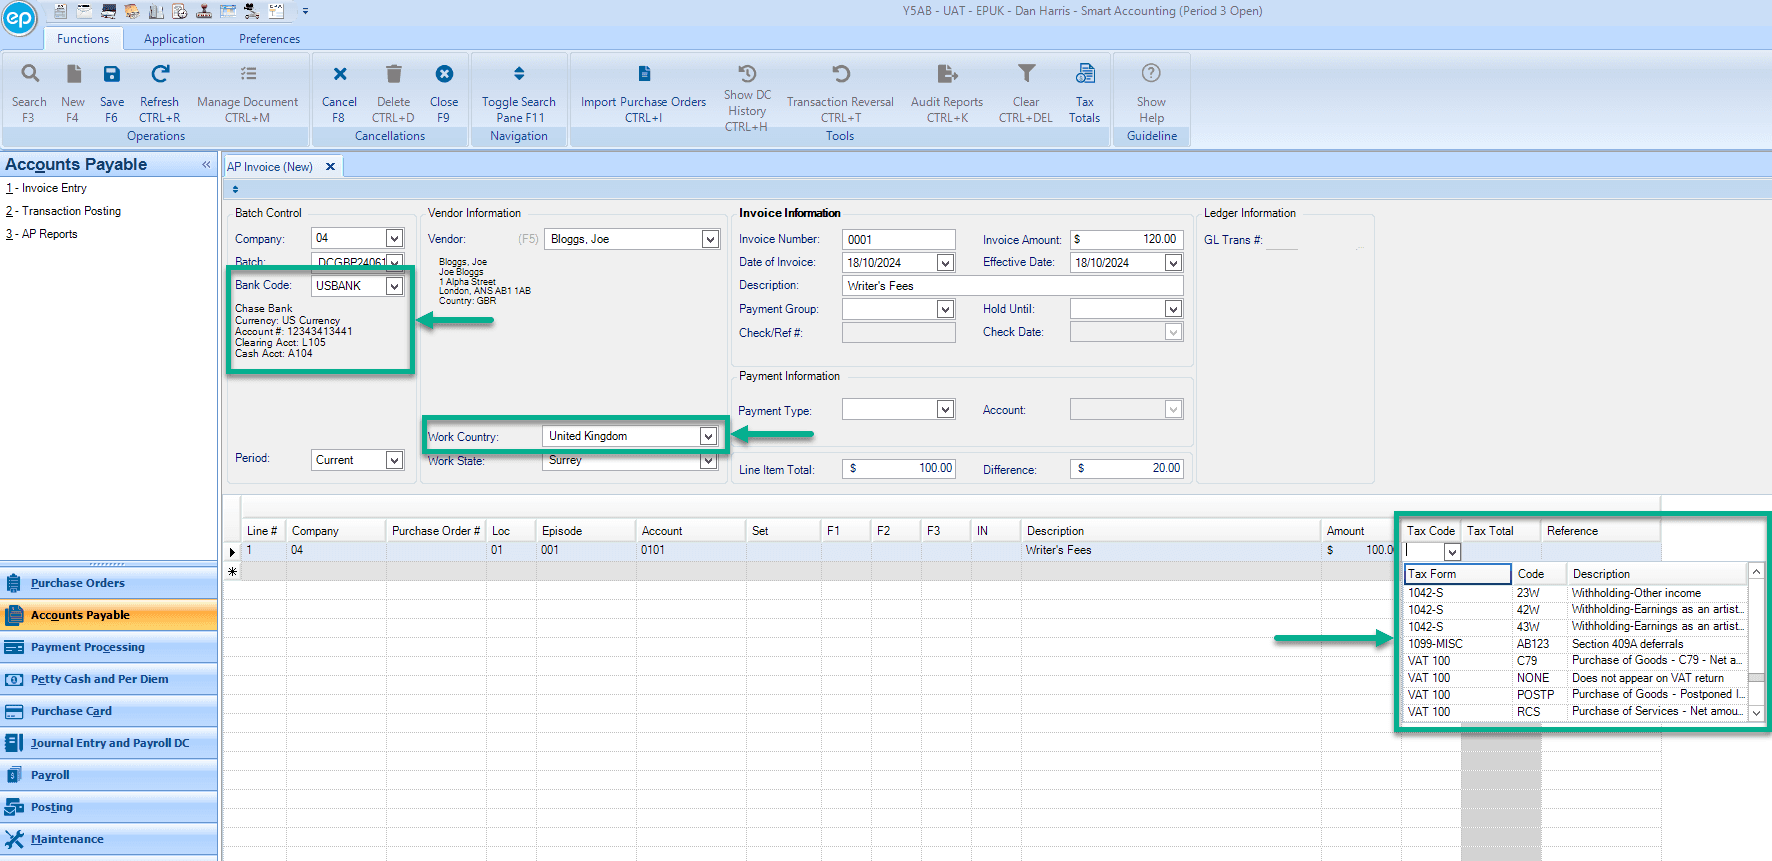Toggle the Search Pane
Screen dimensions: 1772x861
[518, 74]
